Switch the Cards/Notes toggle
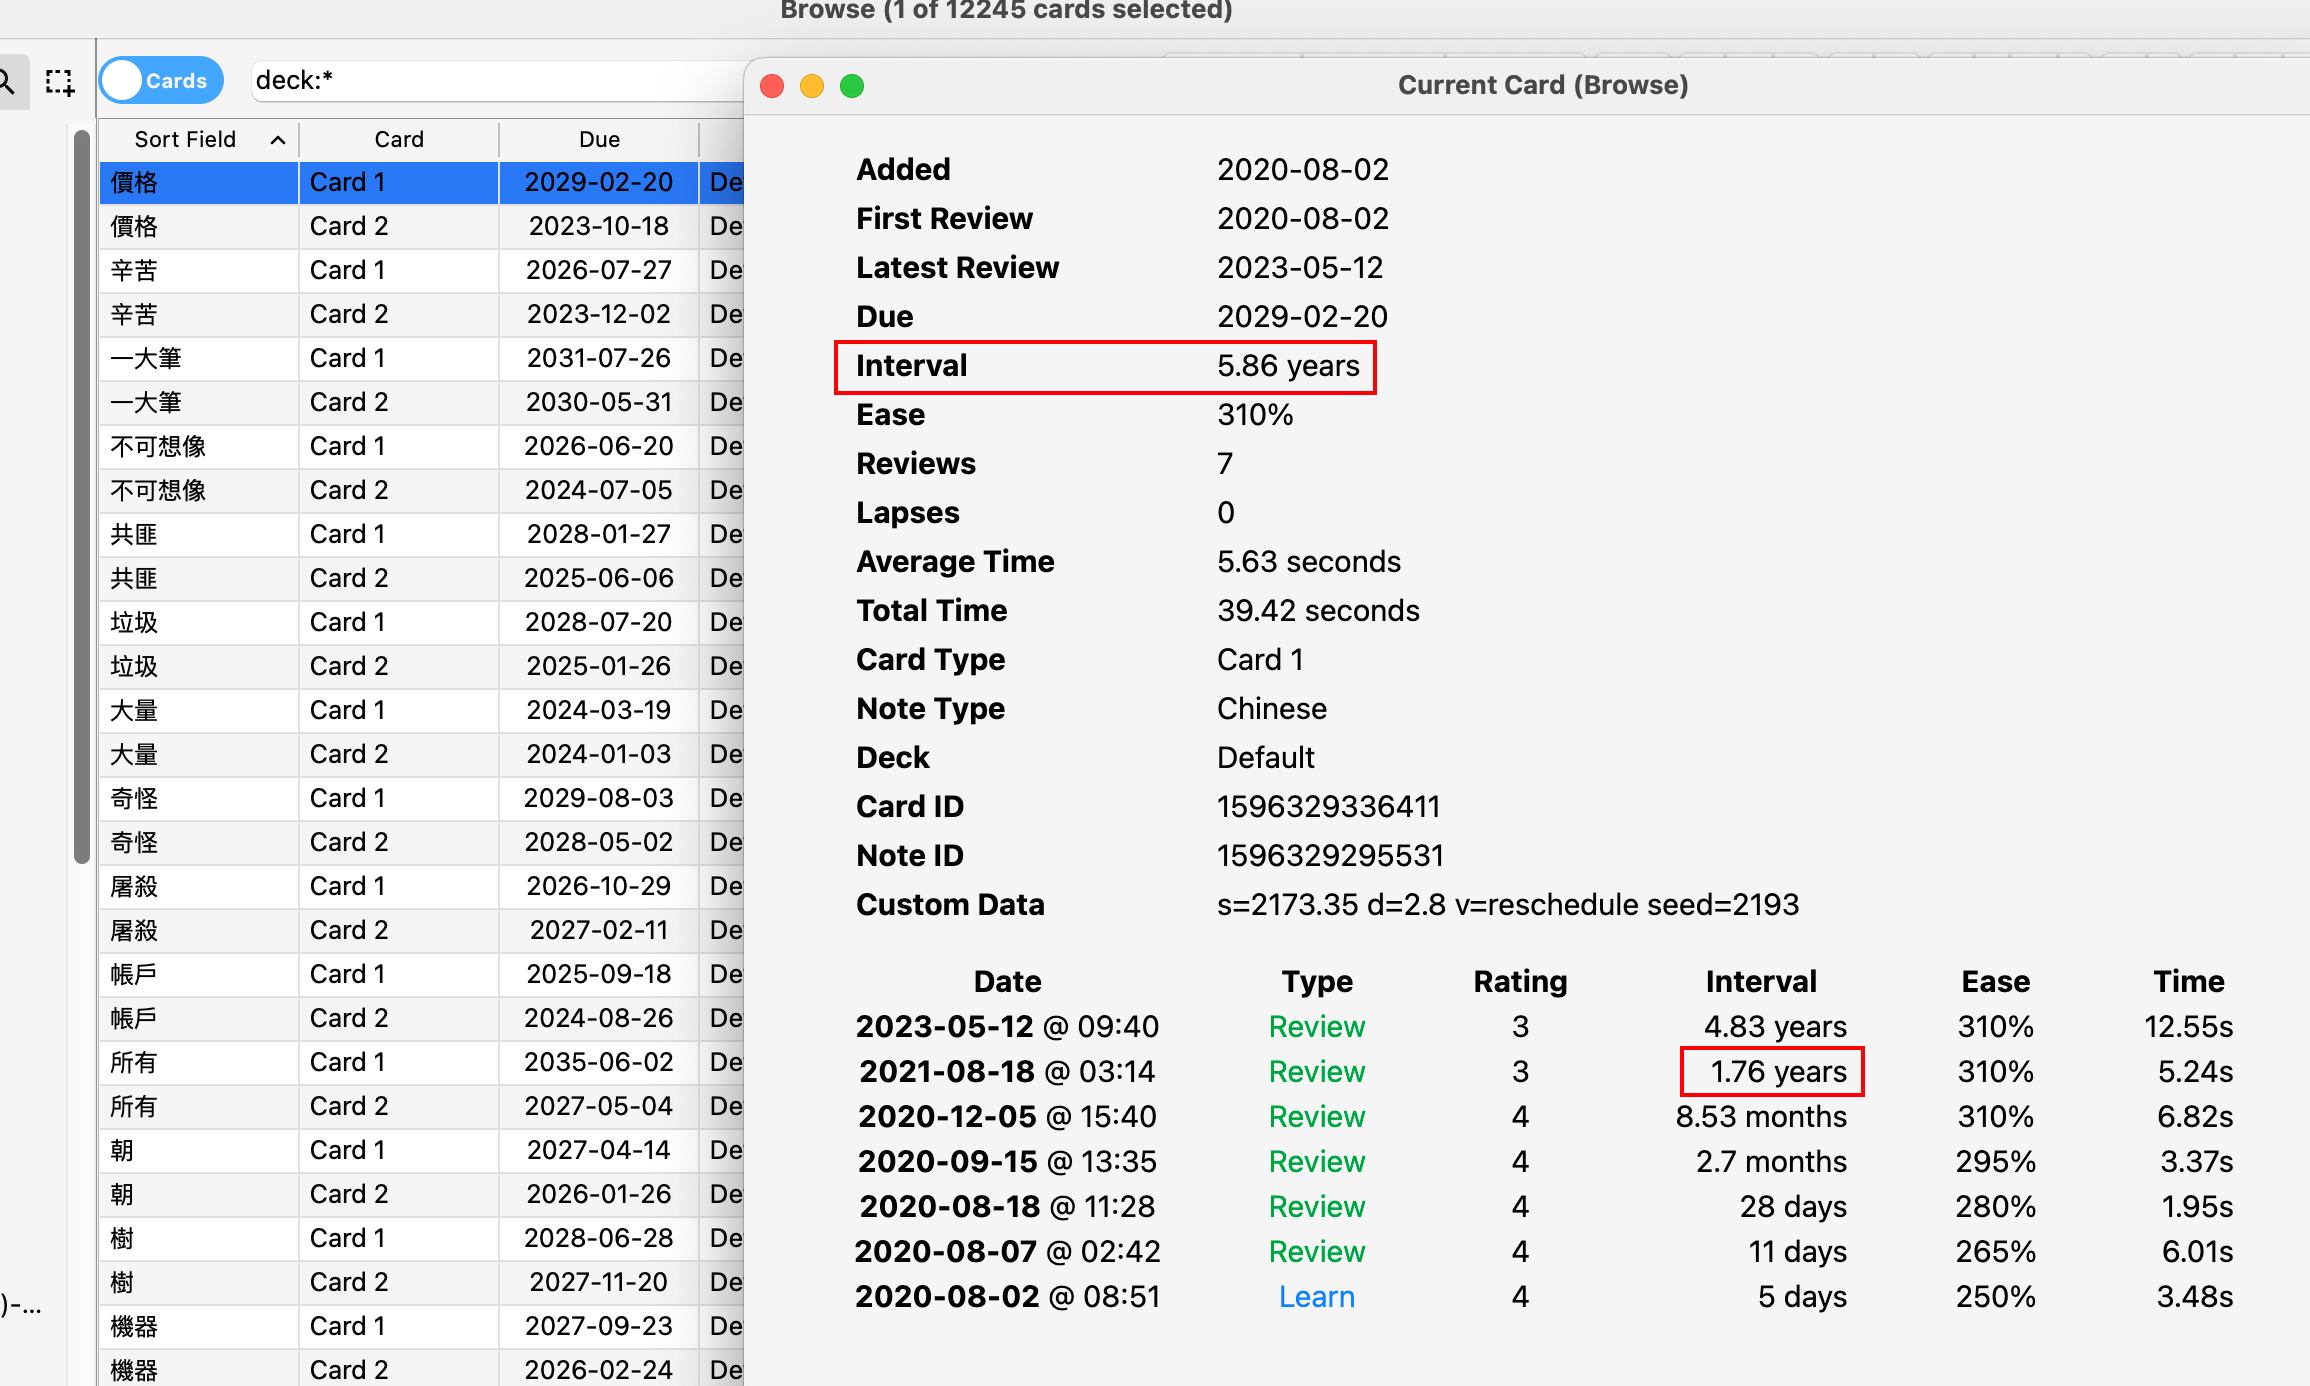 (160, 80)
